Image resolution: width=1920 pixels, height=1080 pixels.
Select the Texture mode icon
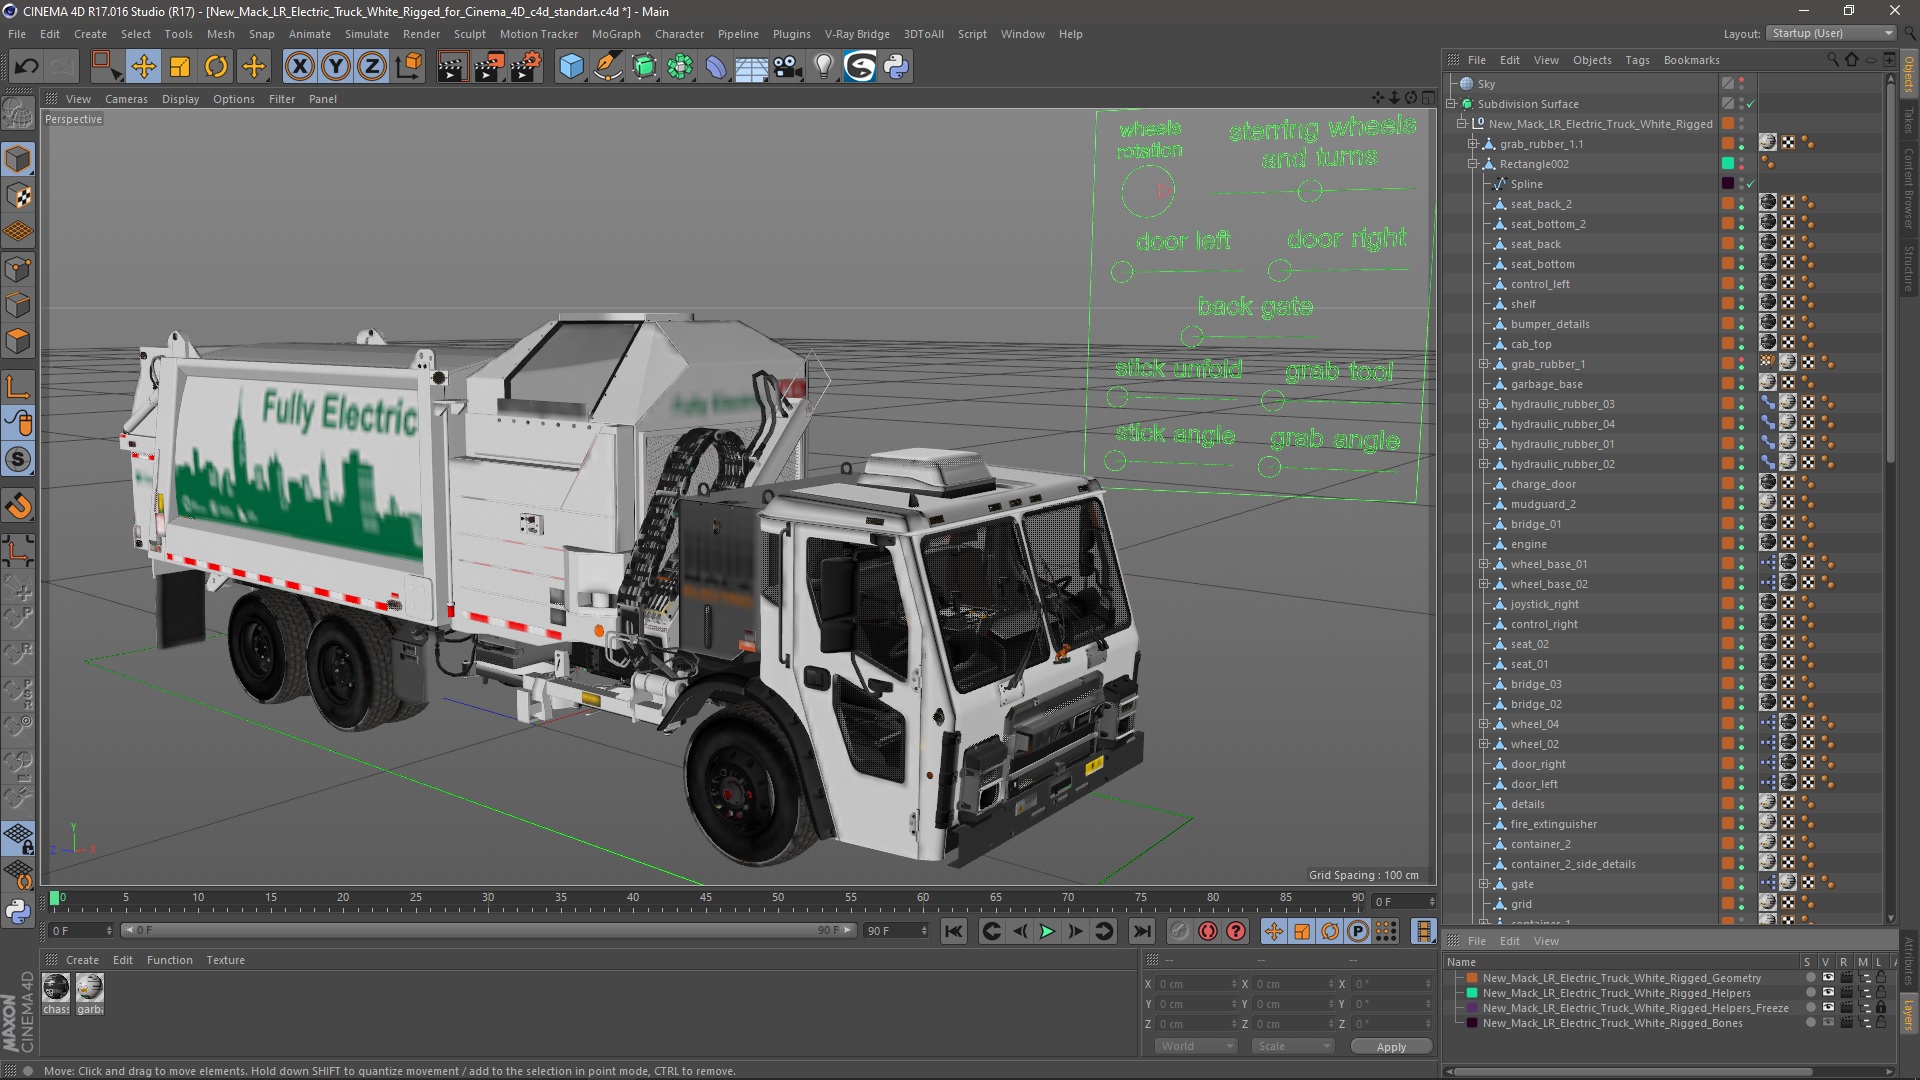(x=18, y=196)
